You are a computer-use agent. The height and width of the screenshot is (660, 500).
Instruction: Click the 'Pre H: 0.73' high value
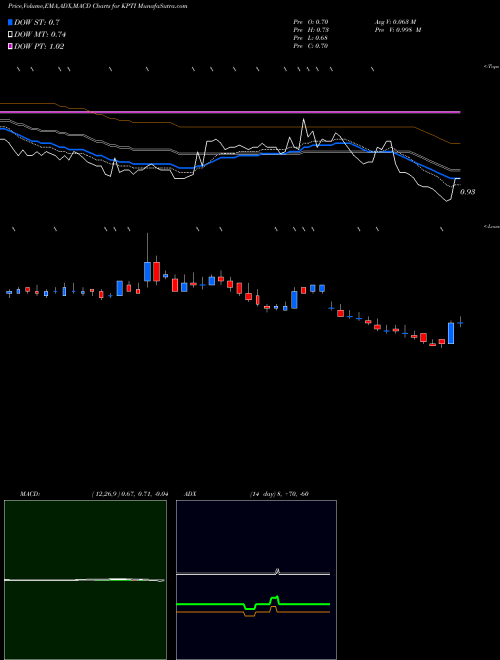[311, 30]
